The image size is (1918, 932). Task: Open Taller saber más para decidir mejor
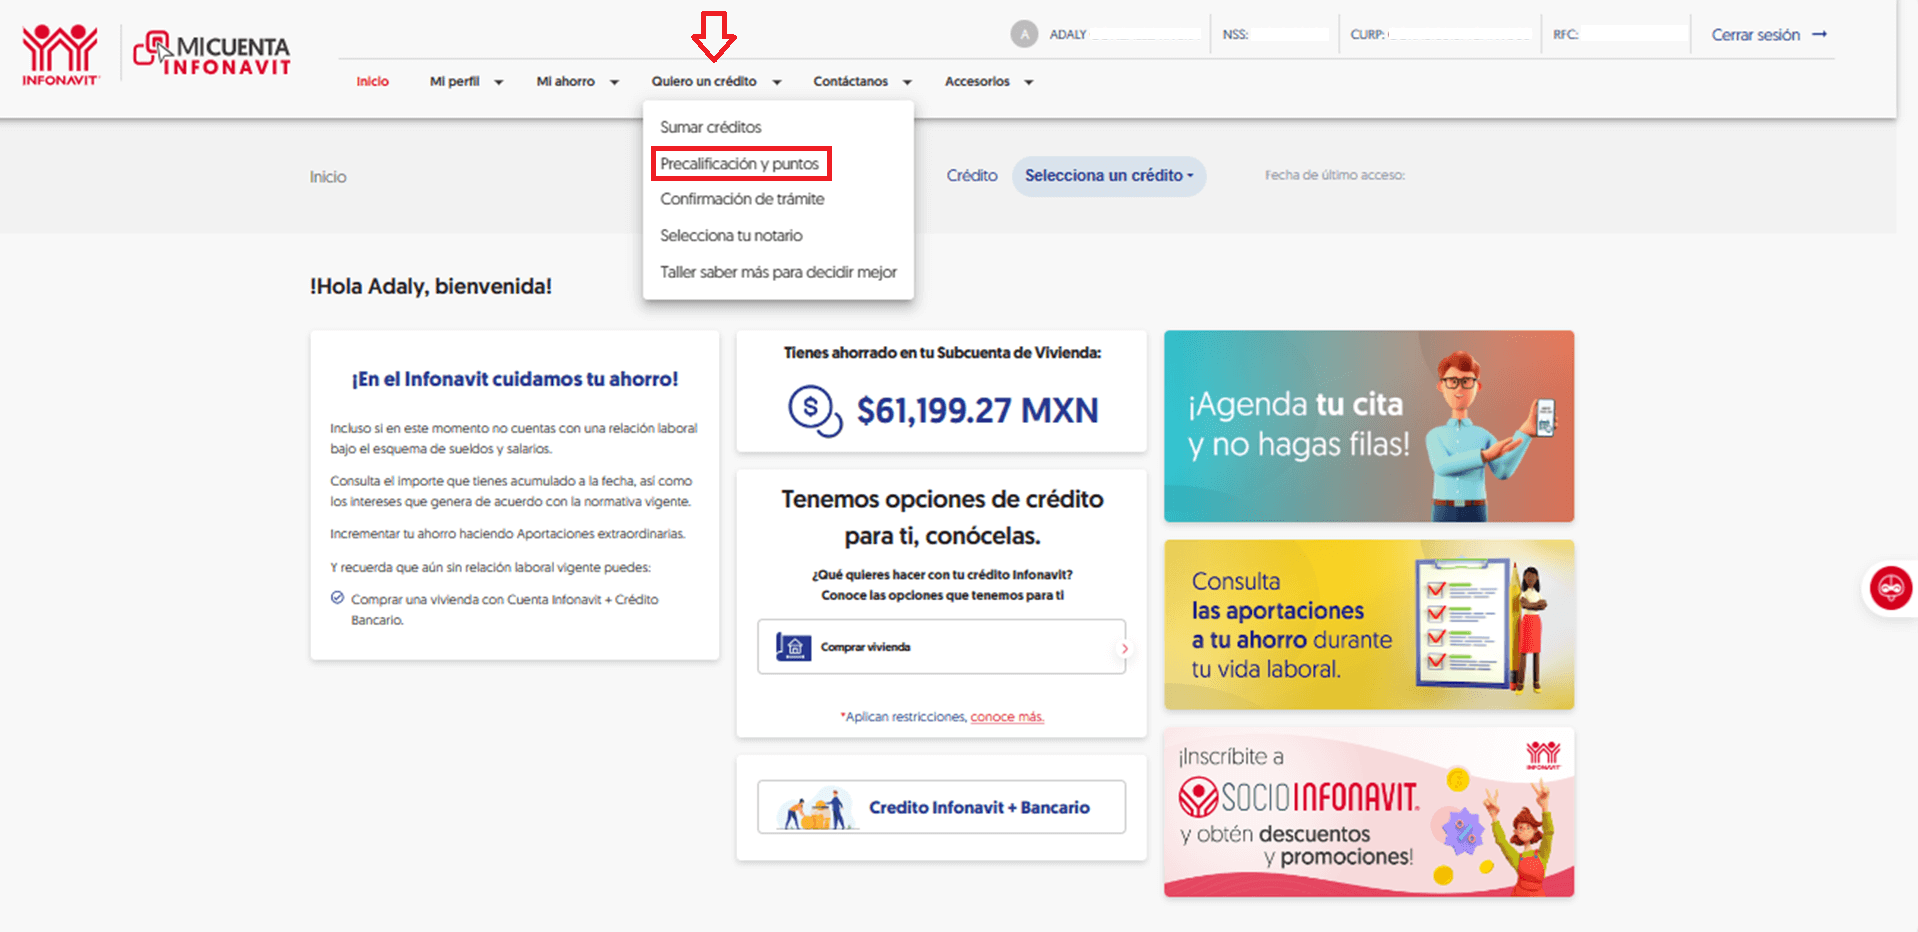coord(778,272)
